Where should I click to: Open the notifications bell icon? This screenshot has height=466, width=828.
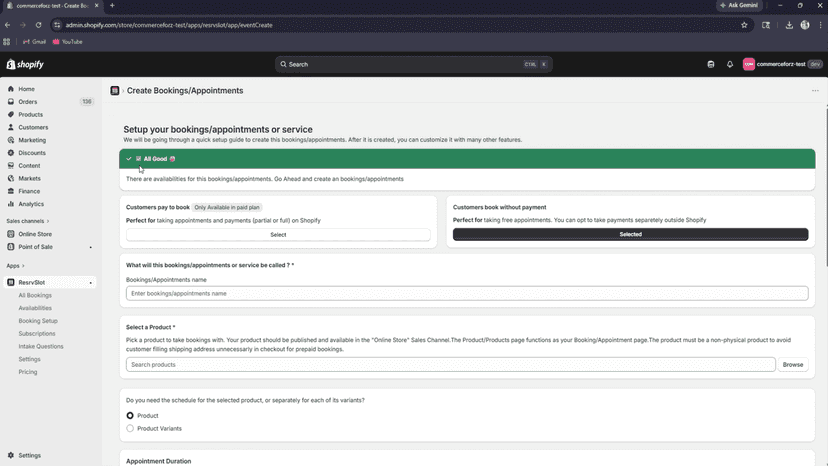pos(730,64)
